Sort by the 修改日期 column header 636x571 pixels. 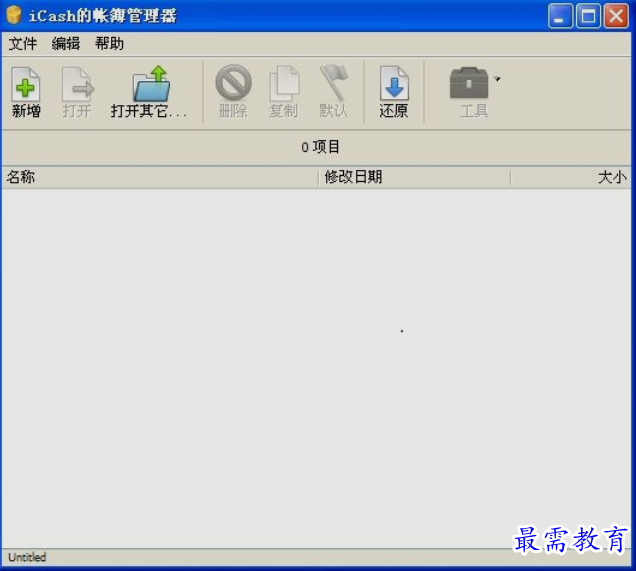point(414,177)
